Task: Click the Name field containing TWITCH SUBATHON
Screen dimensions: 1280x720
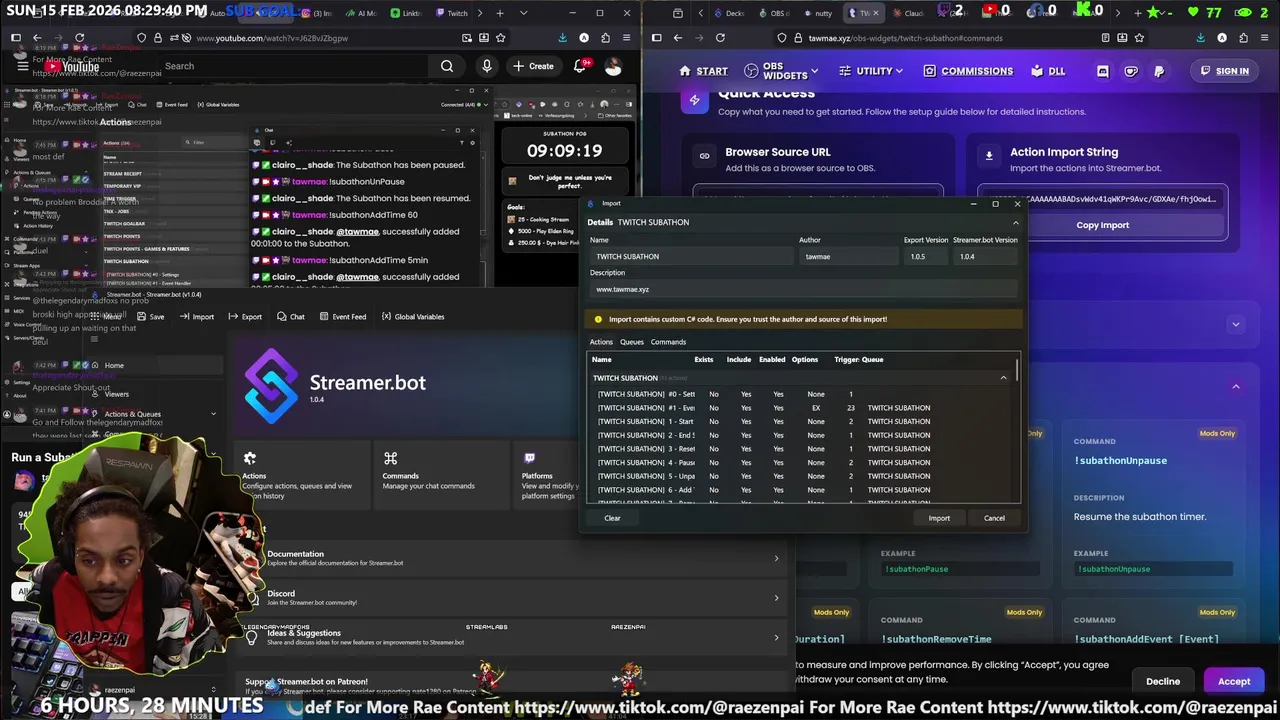Action: pyautogui.click(x=690, y=256)
